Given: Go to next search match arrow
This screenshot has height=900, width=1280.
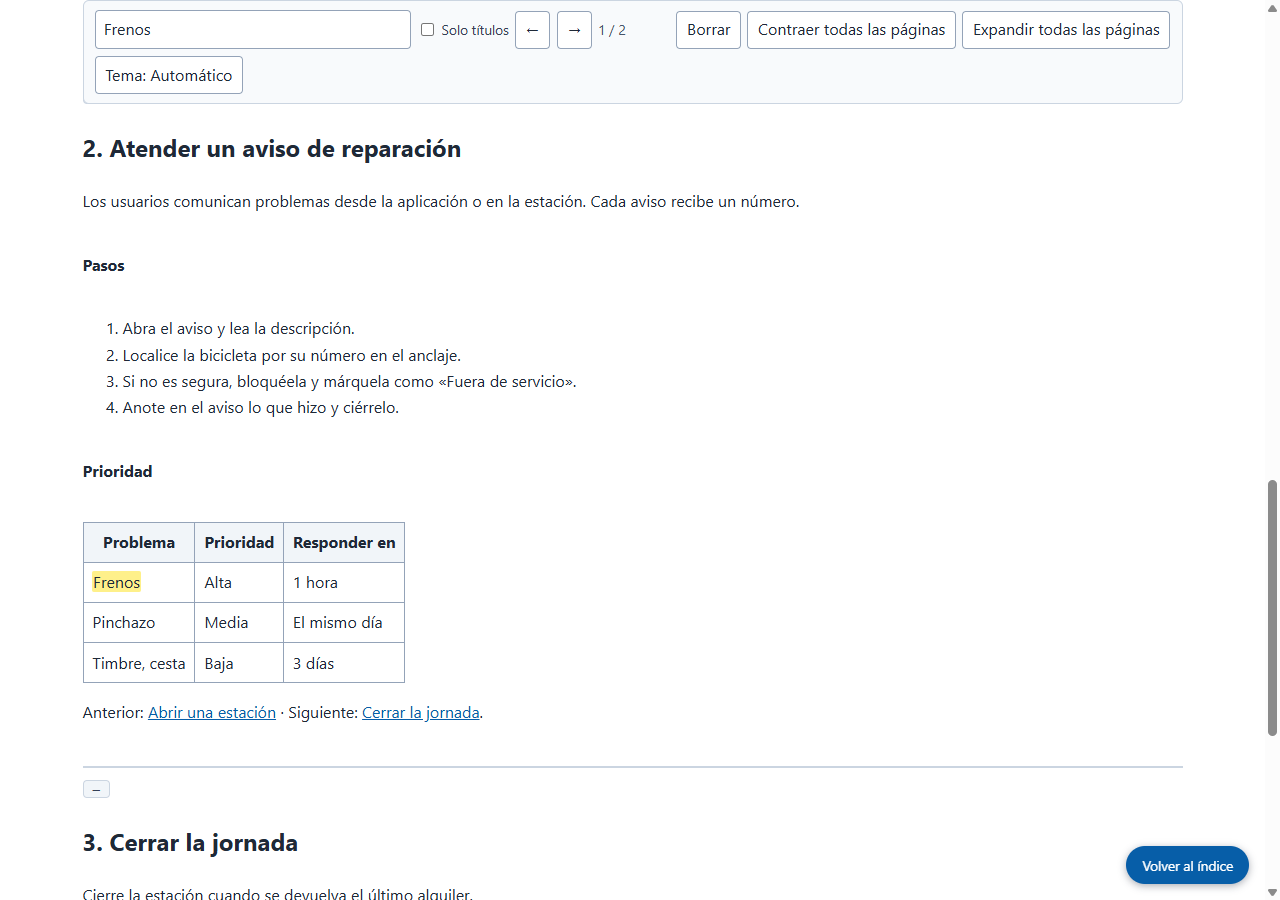Looking at the screenshot, I should 574,30.
